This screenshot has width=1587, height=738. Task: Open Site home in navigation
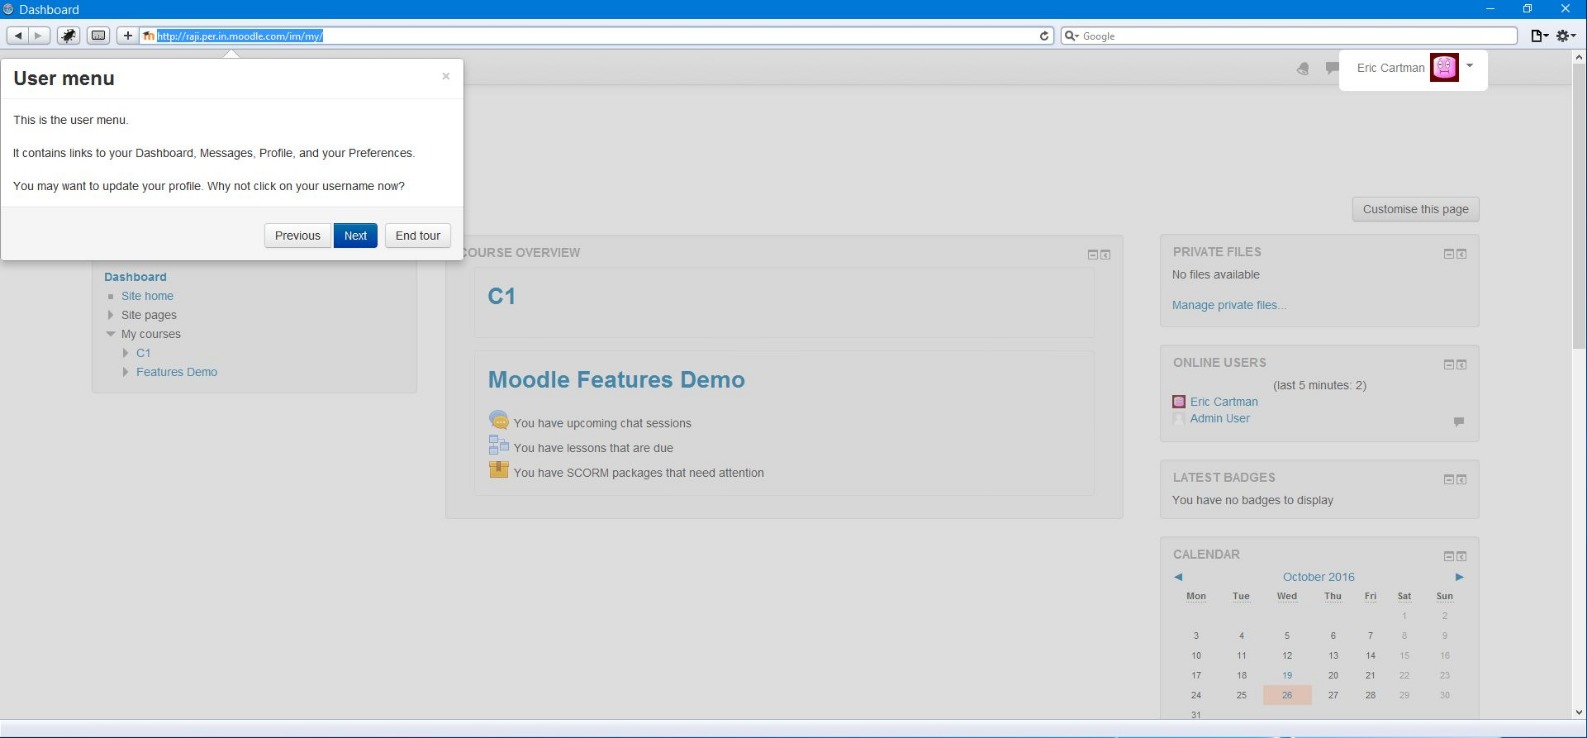pos(147,296)
